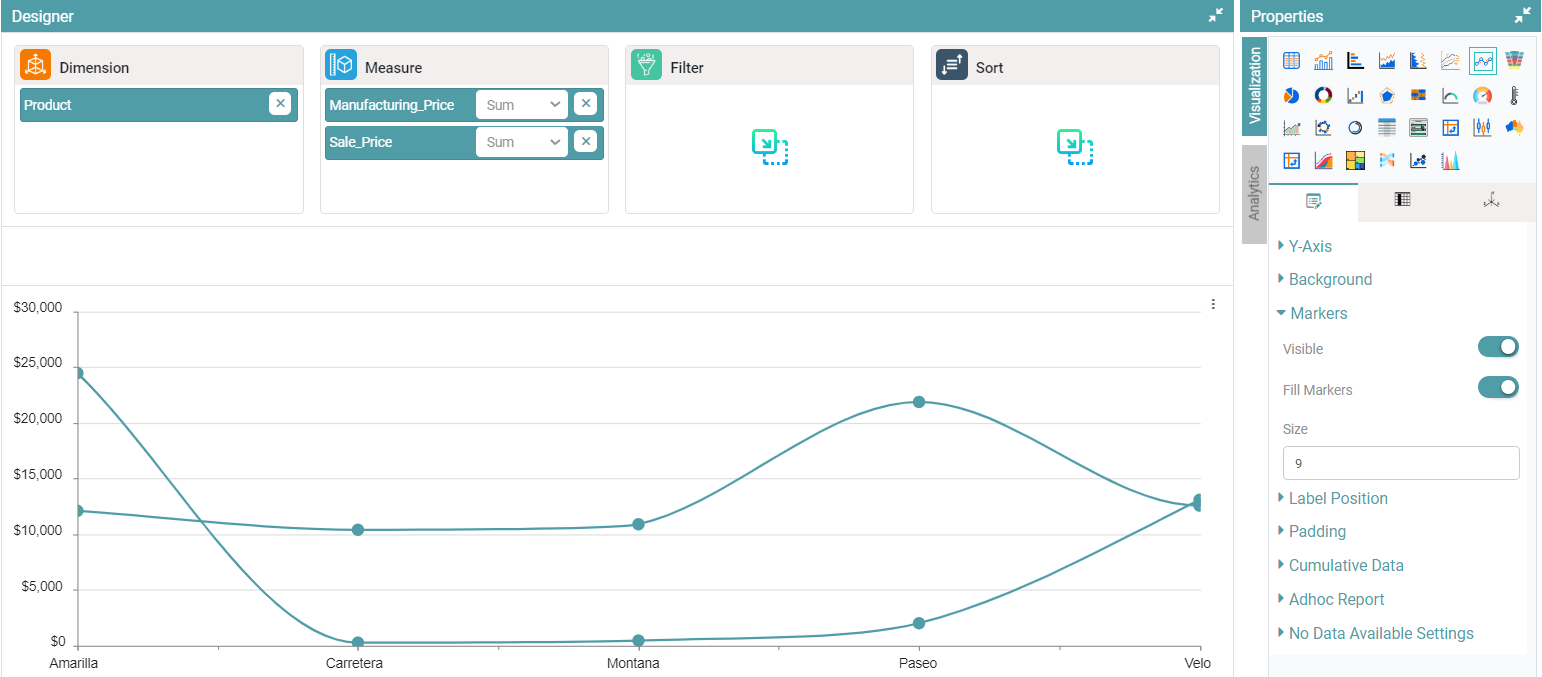Select the gauge chart visualization icon
This screenshot has height=677, width=1542.
pos(1482,95)
